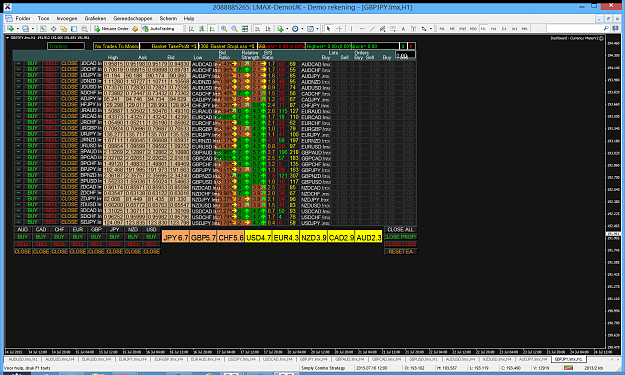625x375 pixels.
Task: Expand the Indicators dropdown arrow
Action: (287, 29)
